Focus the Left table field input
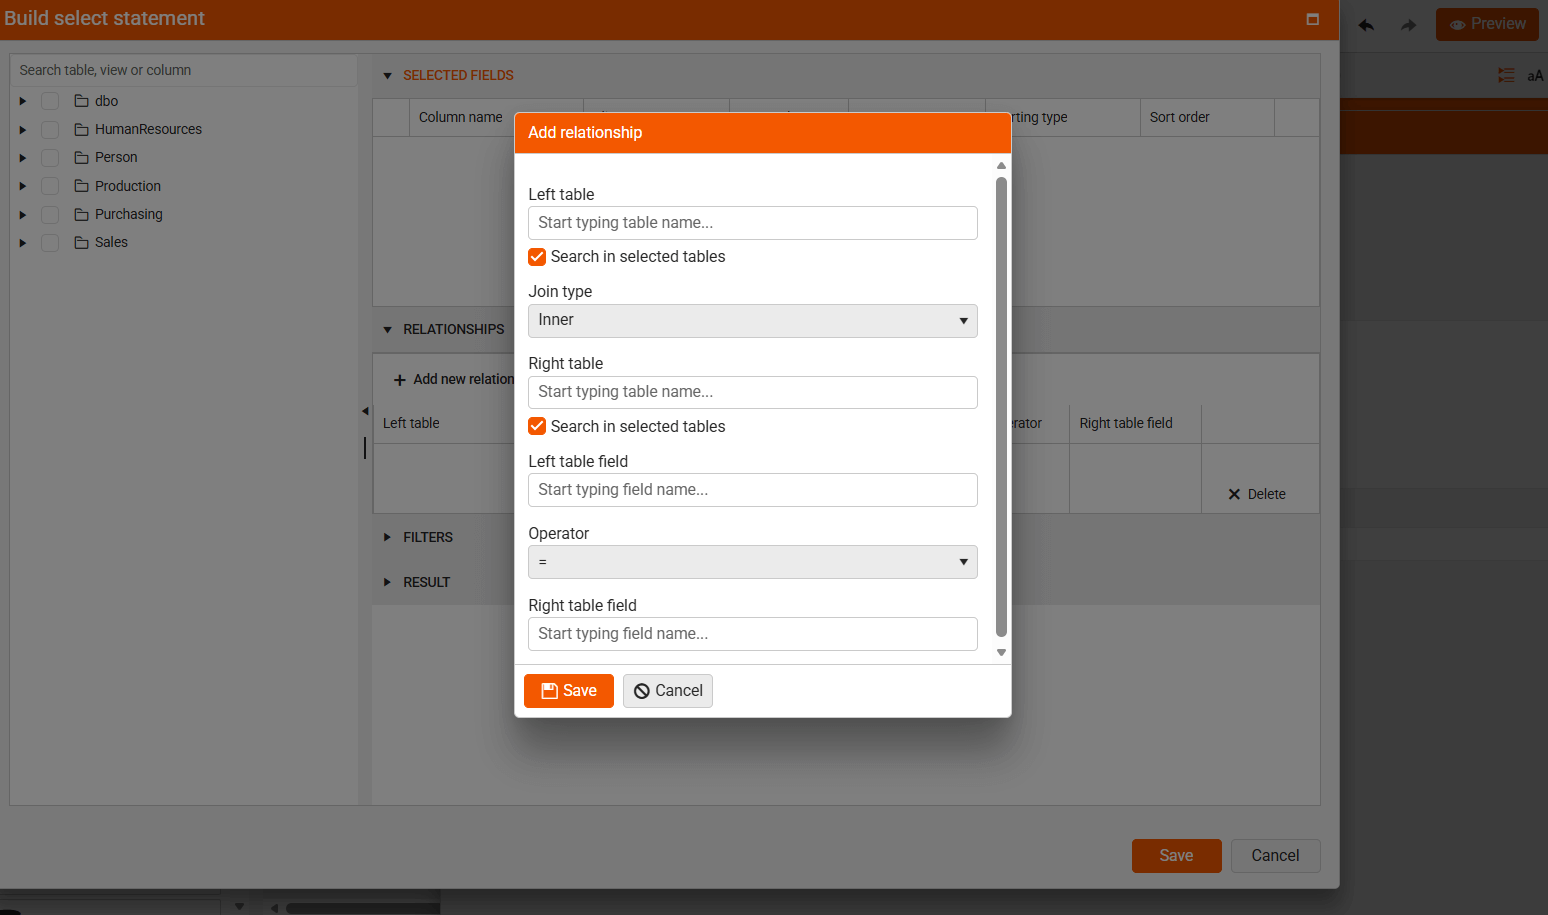The image size is (1548, 915). click(752, 490)
